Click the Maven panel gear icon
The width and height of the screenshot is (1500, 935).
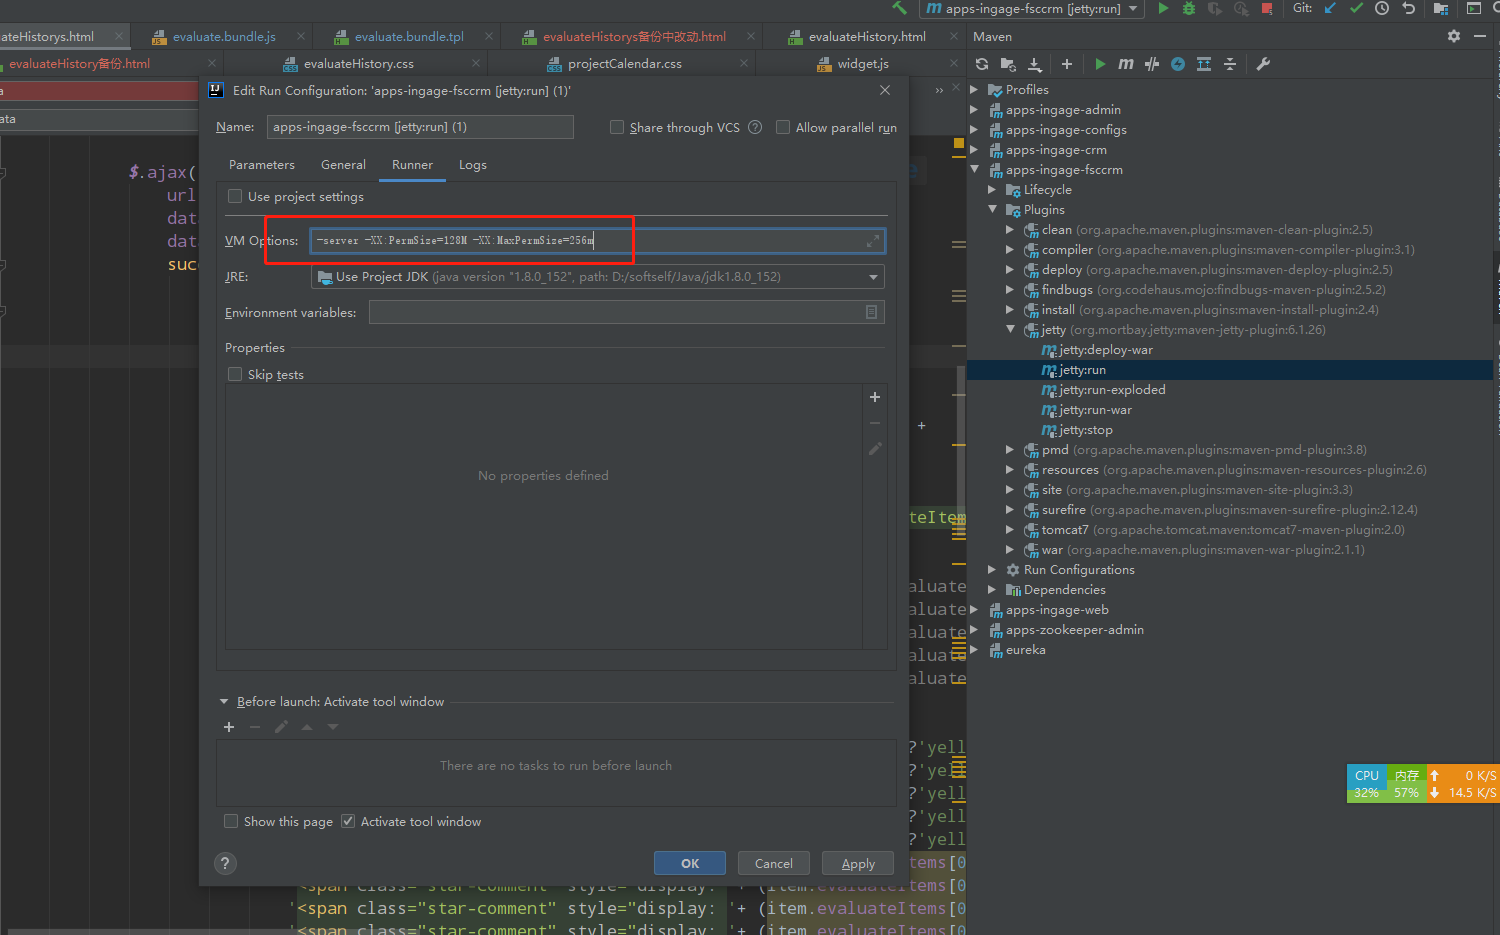(x=1453, y=36)
